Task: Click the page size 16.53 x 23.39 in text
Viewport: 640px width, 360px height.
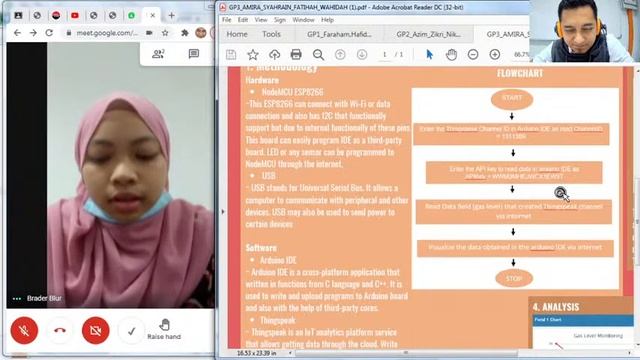Action: tap(257, 353)
